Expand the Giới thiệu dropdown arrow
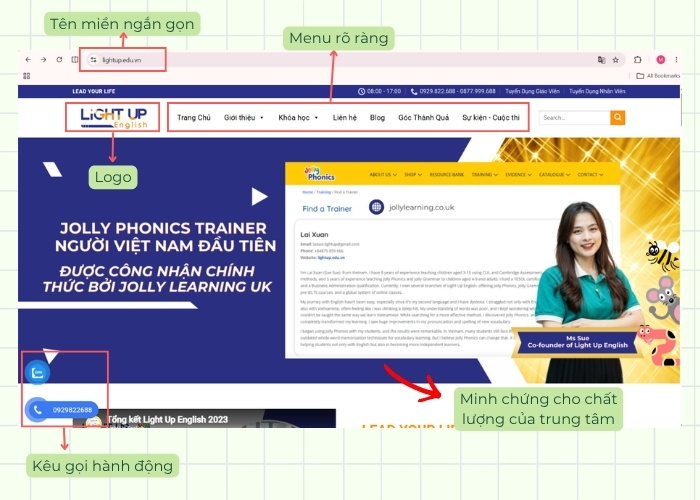Viewport: 700px width, 500px height. point(262,118)
